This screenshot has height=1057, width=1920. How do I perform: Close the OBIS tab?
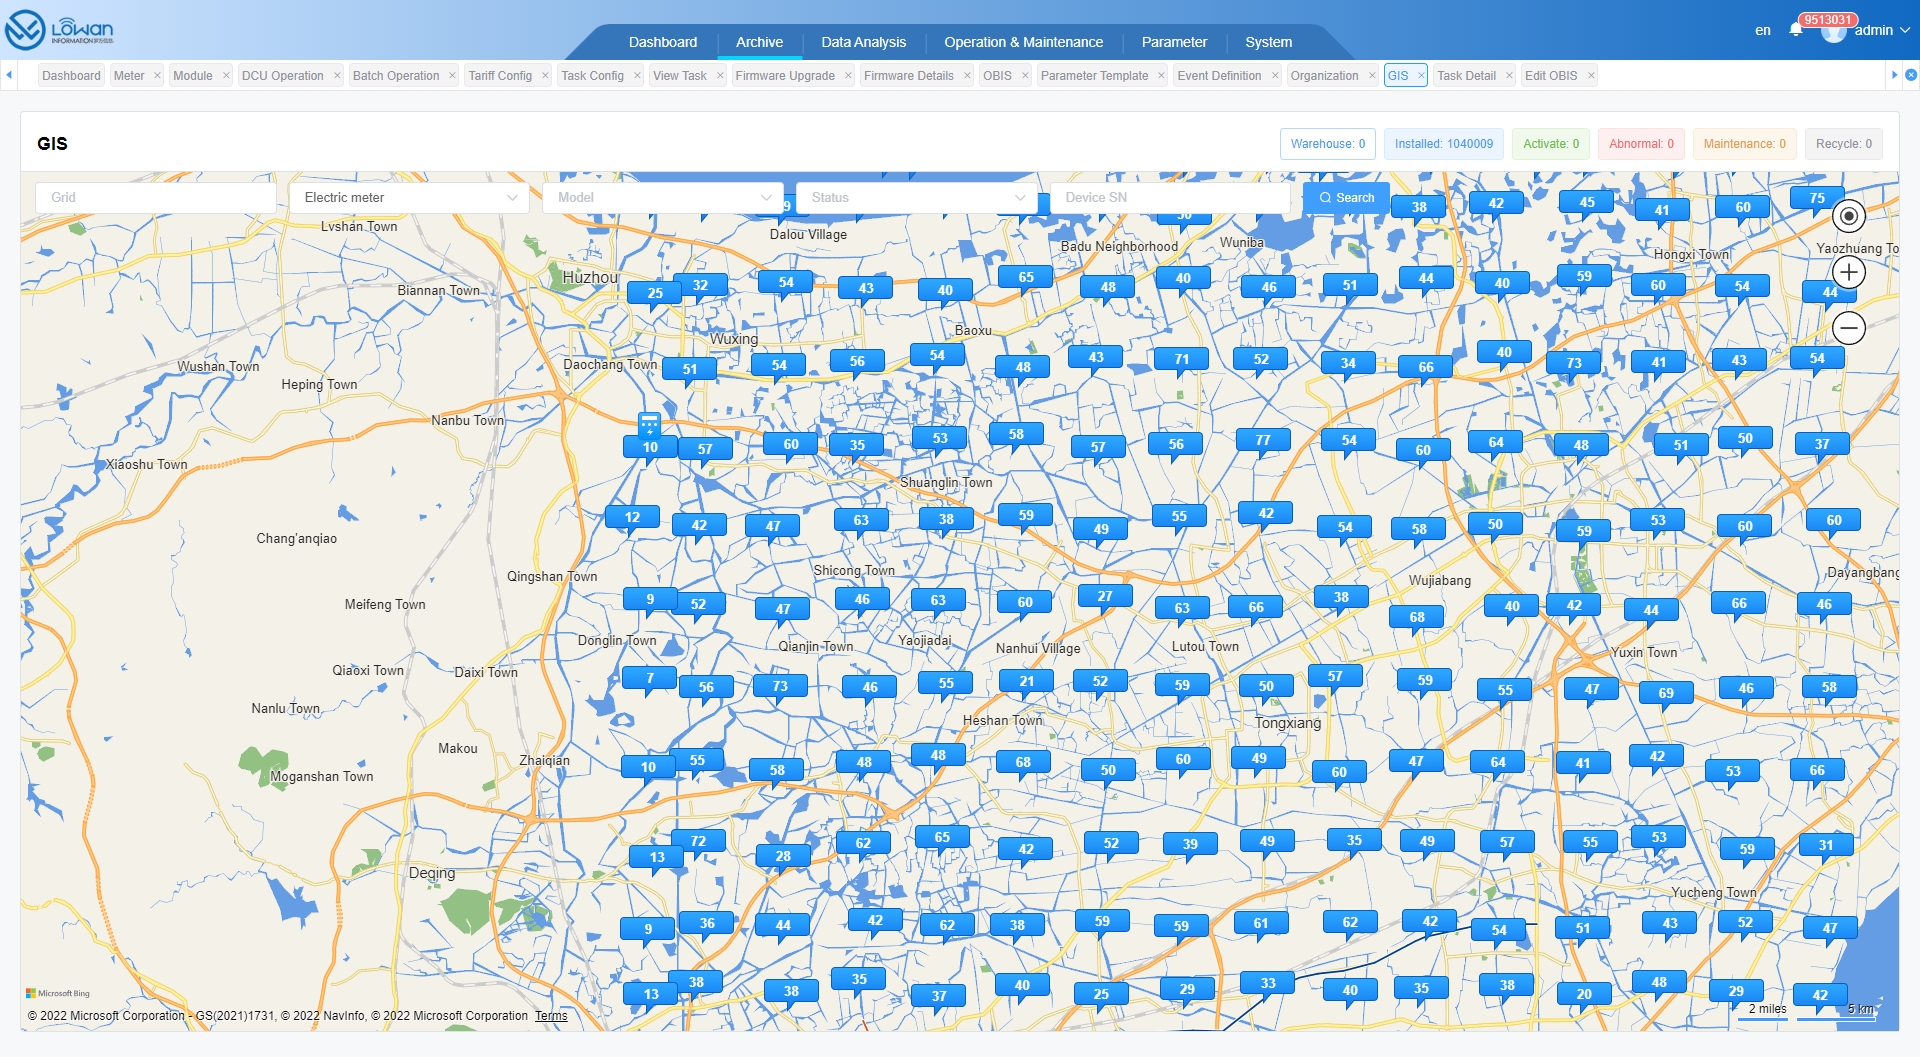click(1025, 75)
